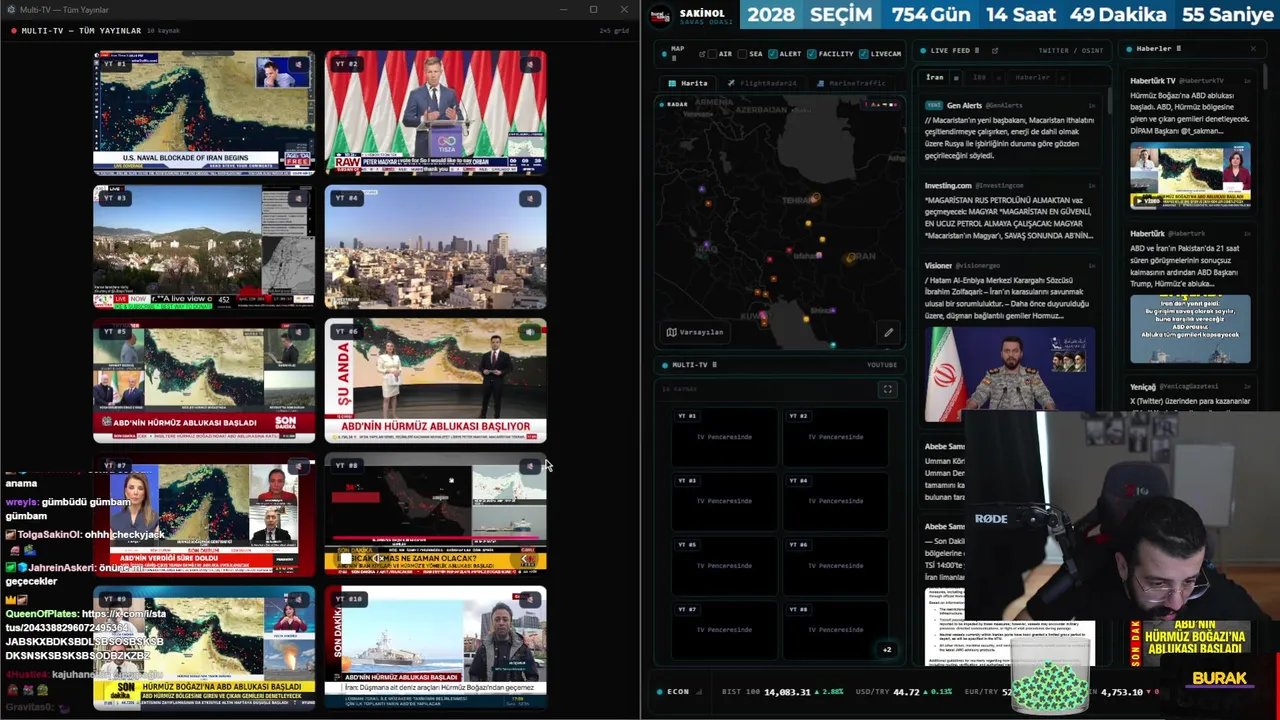The image size is (1280, 720).
Task: Enable the SEA layer checkbox
Action: 744,54
